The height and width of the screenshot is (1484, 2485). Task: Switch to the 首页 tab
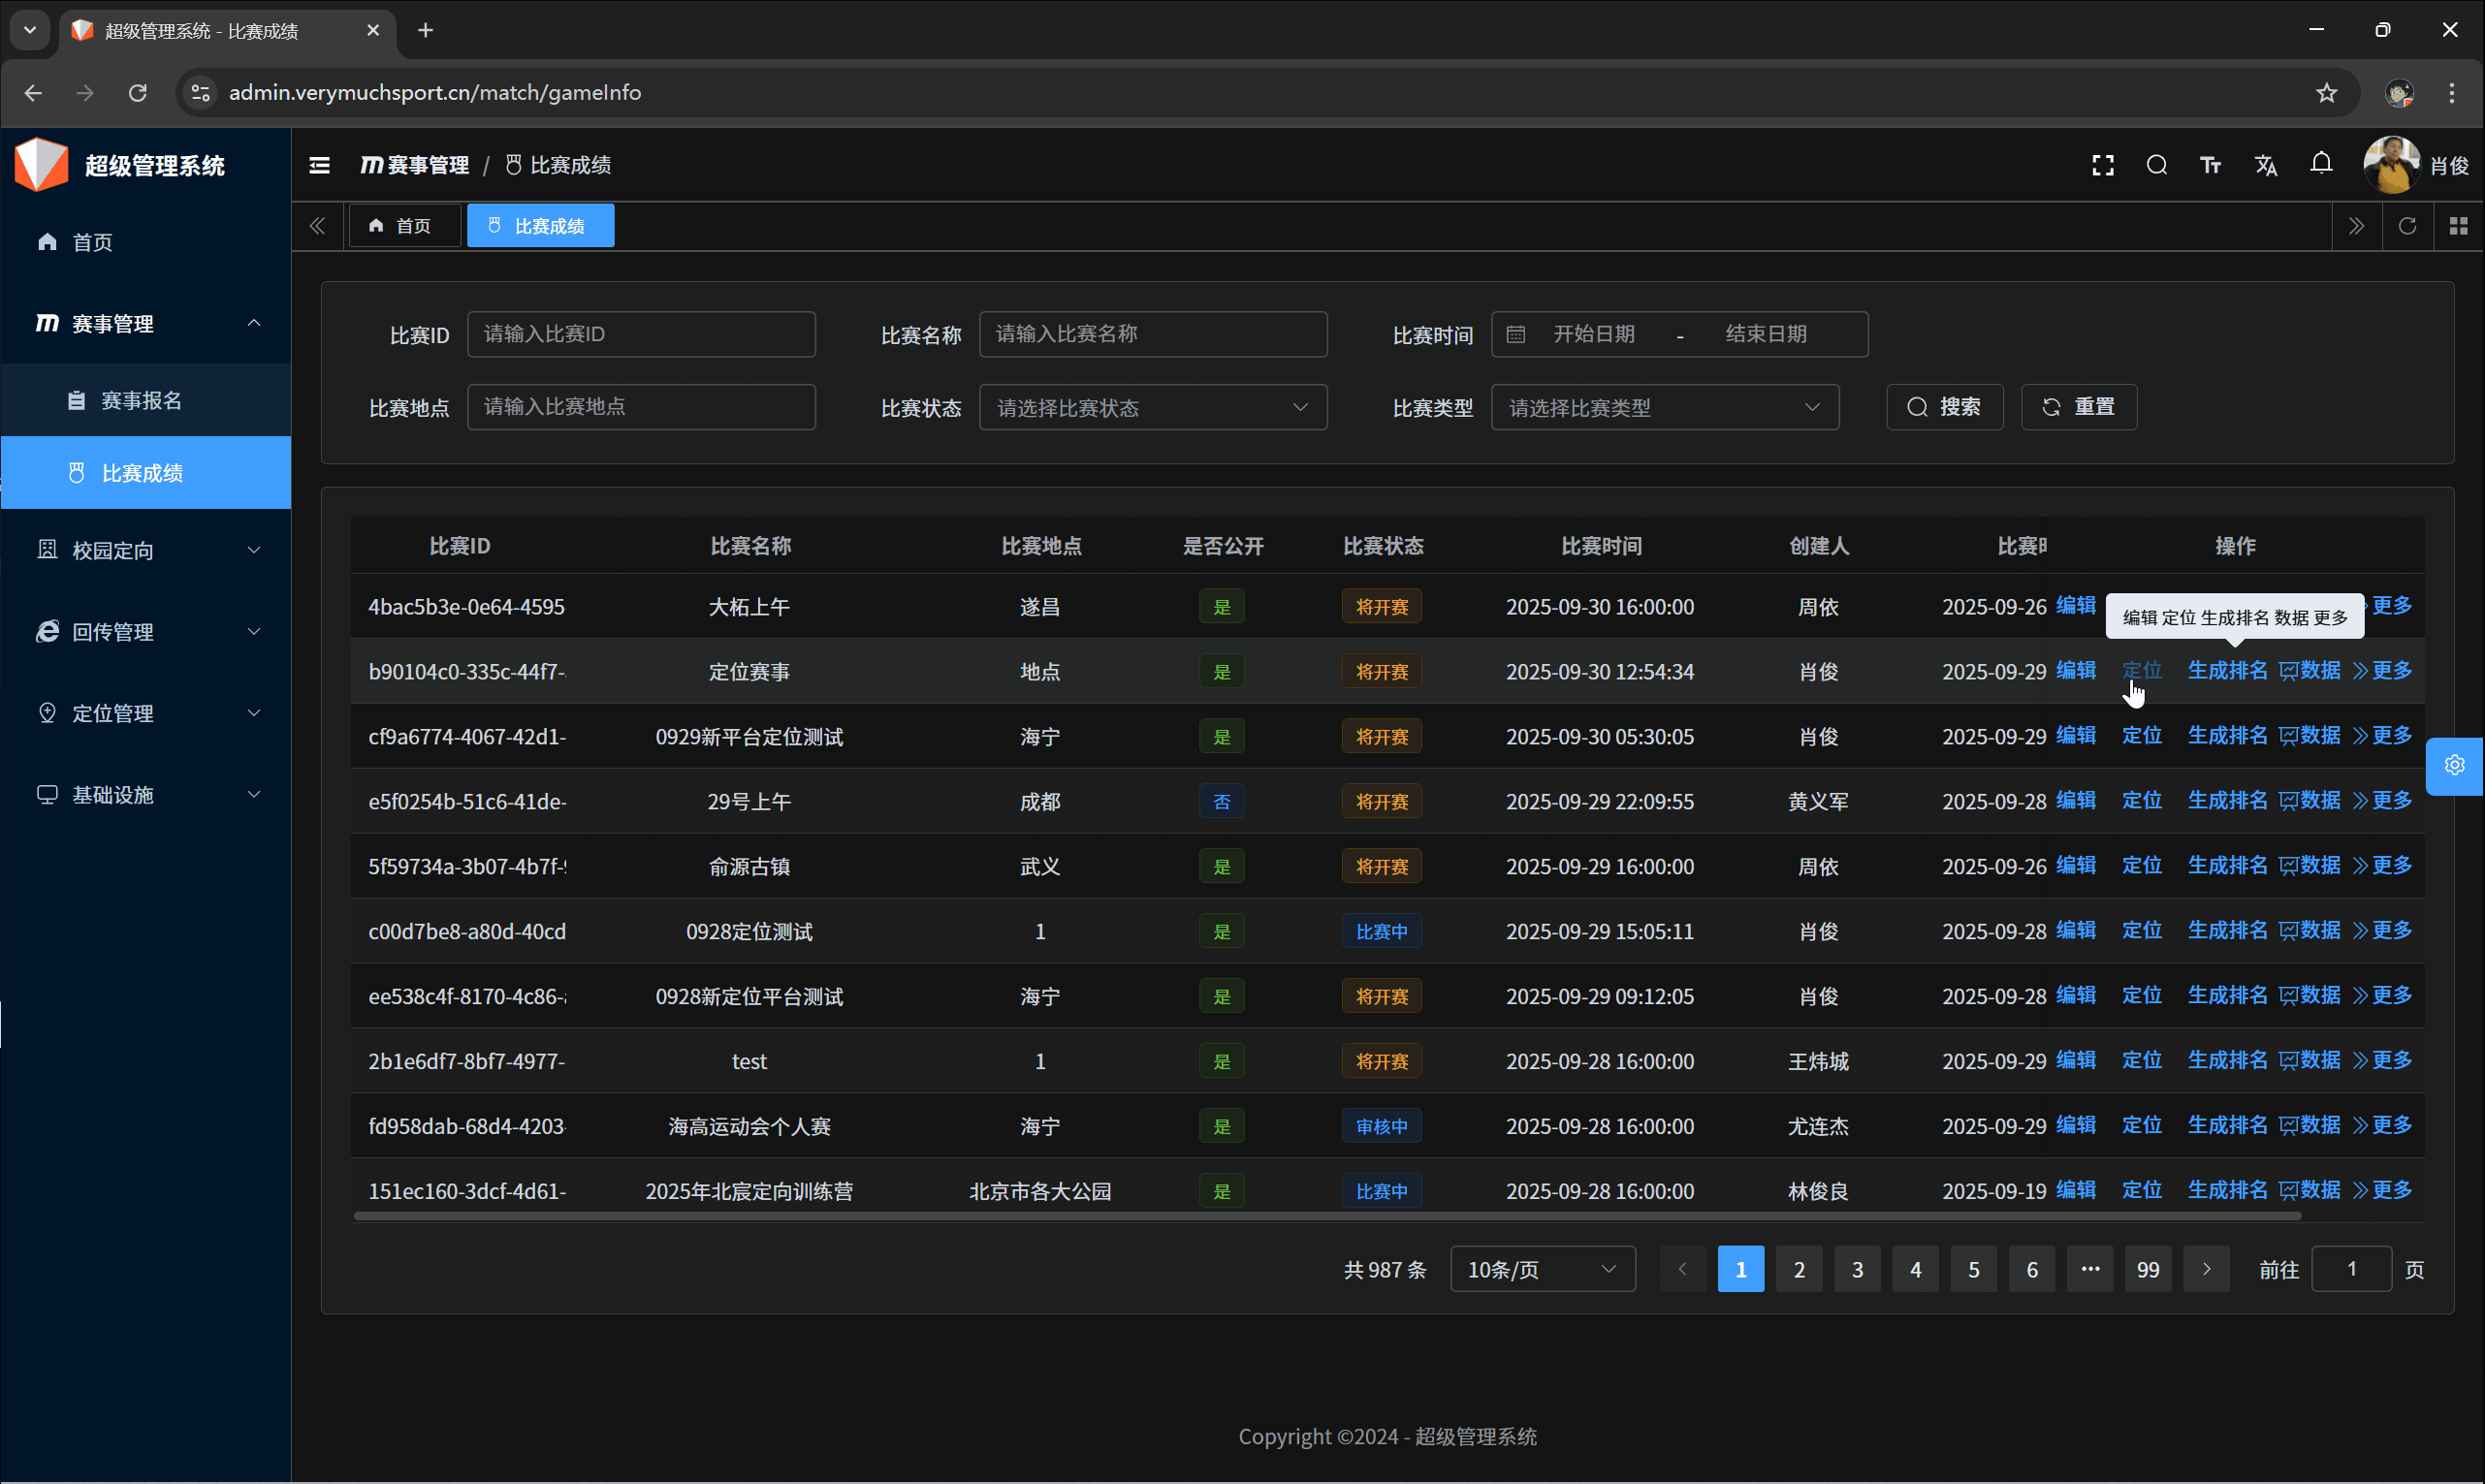(403, 226)
